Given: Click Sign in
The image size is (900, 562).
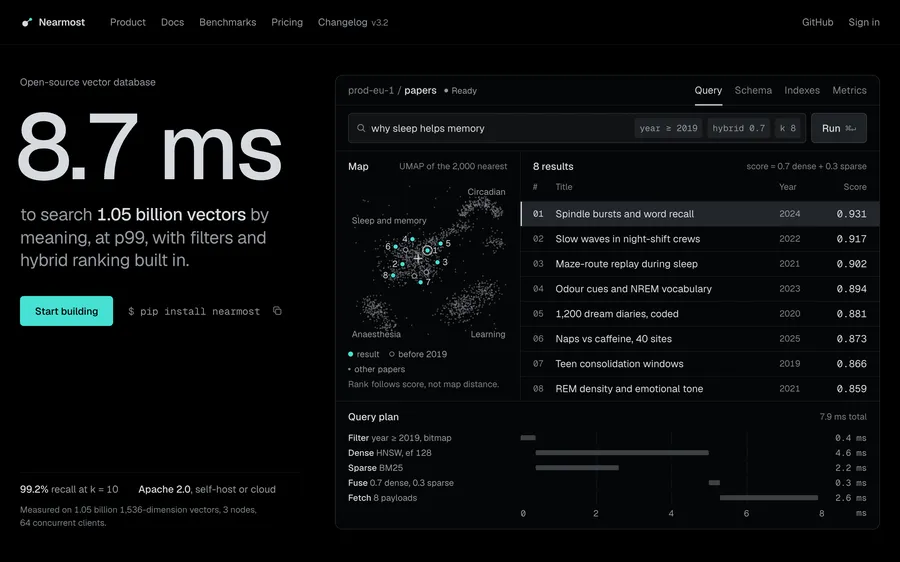Looking at the screenshot, I should pyautogui.click(x=864, y=22).
